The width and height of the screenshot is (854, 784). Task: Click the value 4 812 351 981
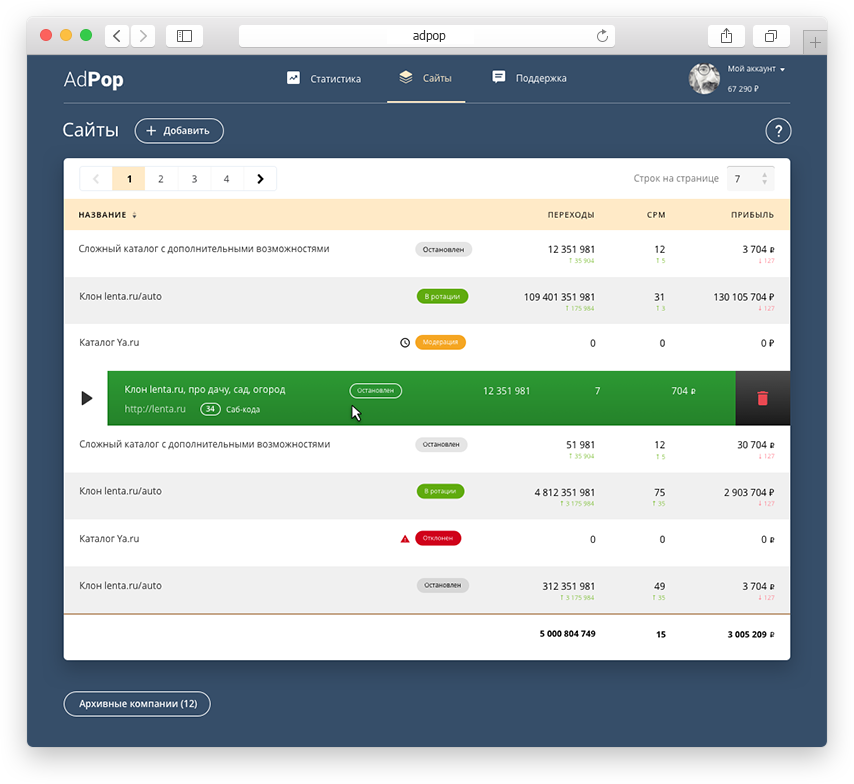tap(564, 493)
